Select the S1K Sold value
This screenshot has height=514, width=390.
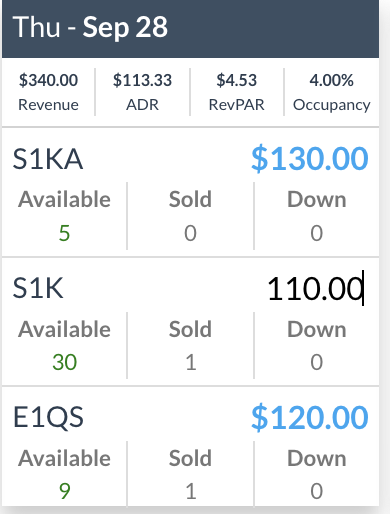coord(190,362)
